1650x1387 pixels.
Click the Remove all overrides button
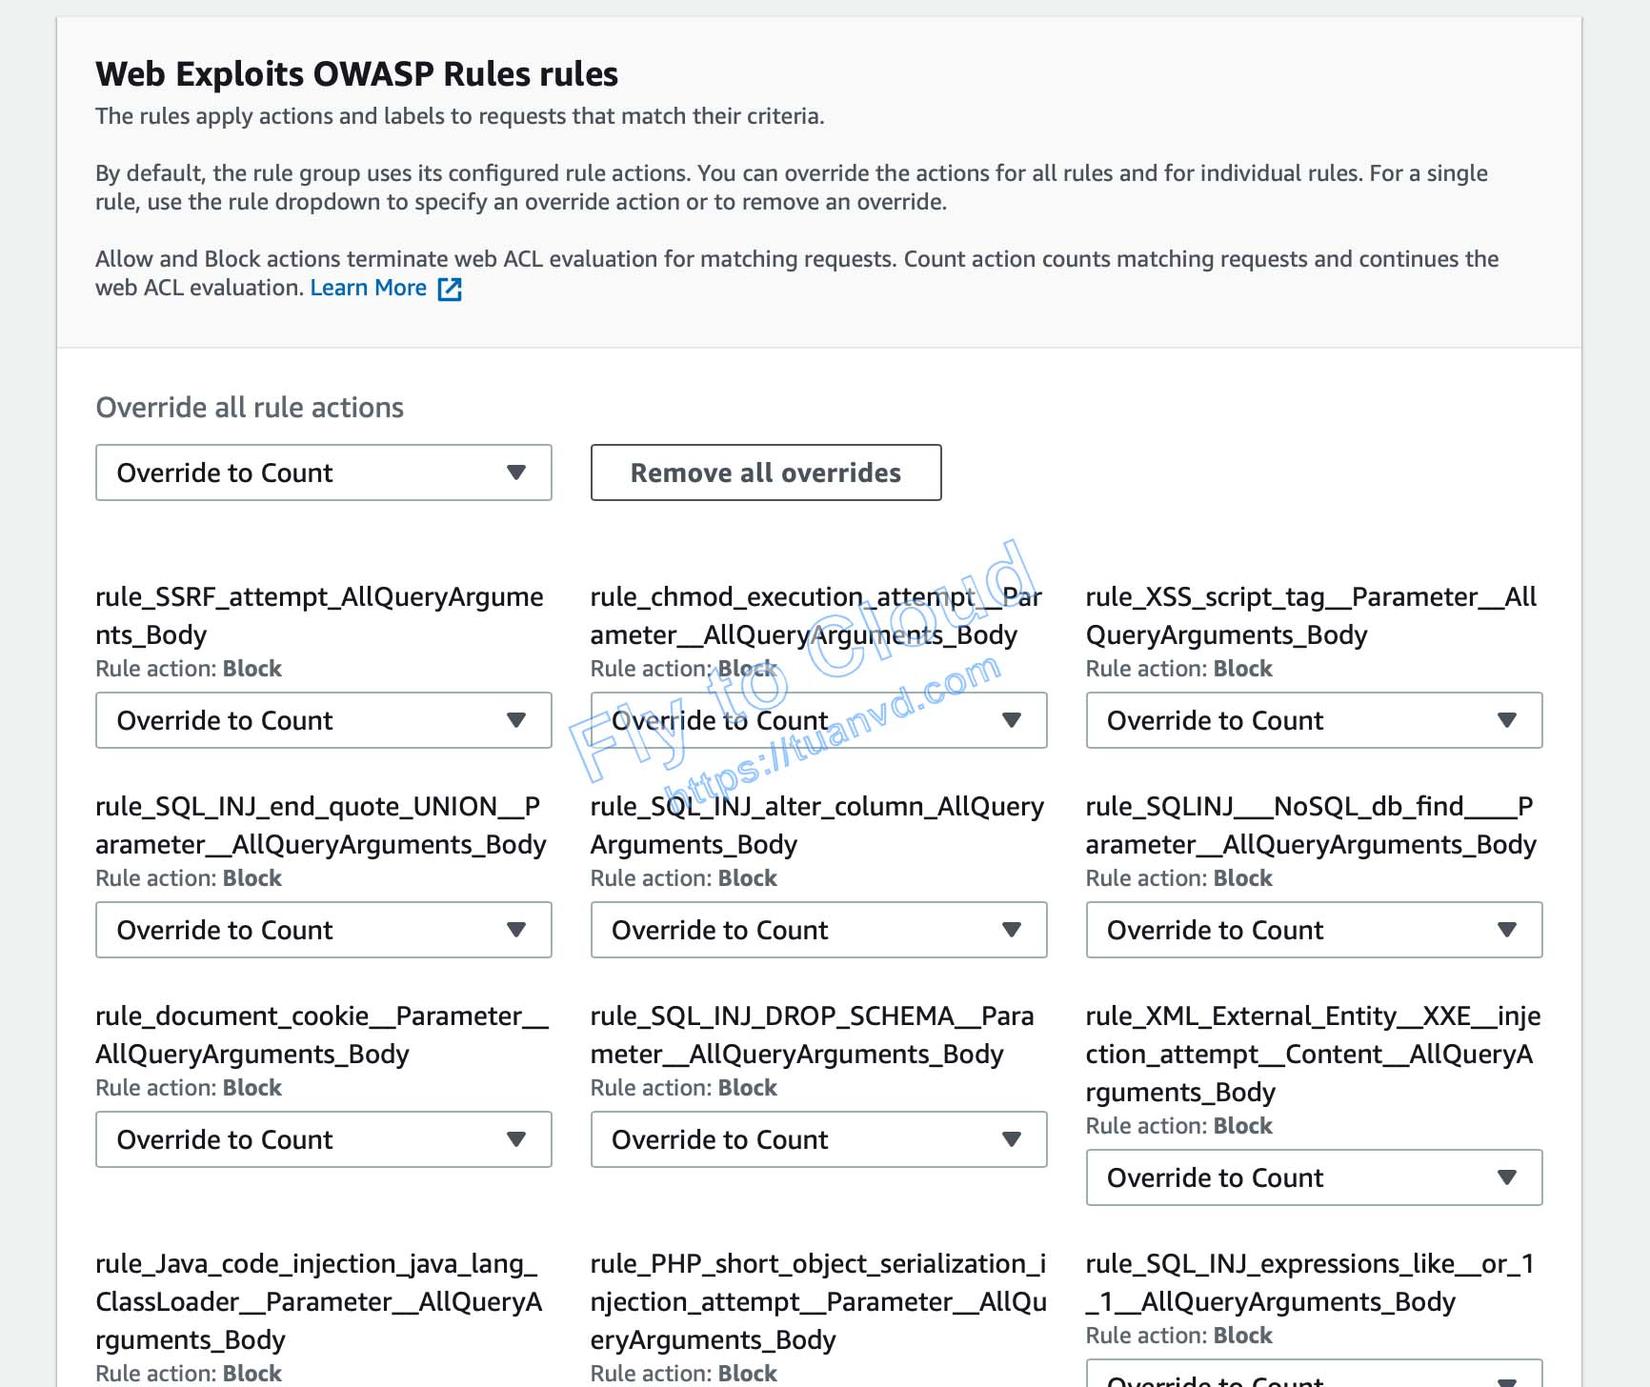(765, 473)
